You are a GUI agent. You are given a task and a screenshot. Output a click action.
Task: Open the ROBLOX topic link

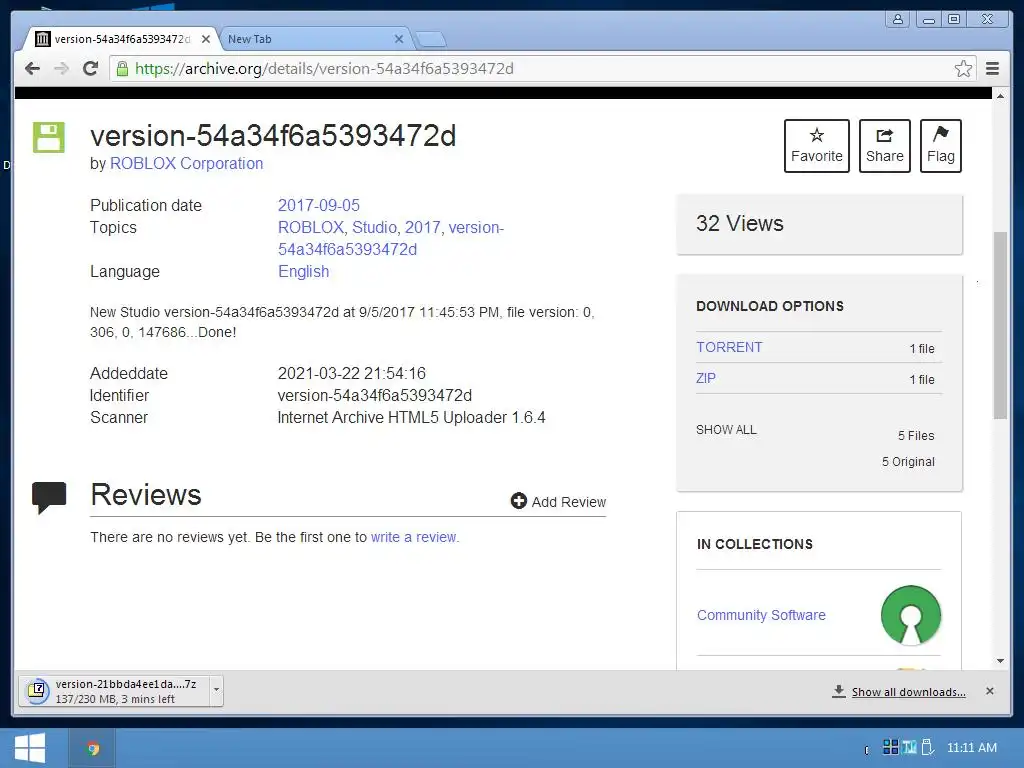311,227
